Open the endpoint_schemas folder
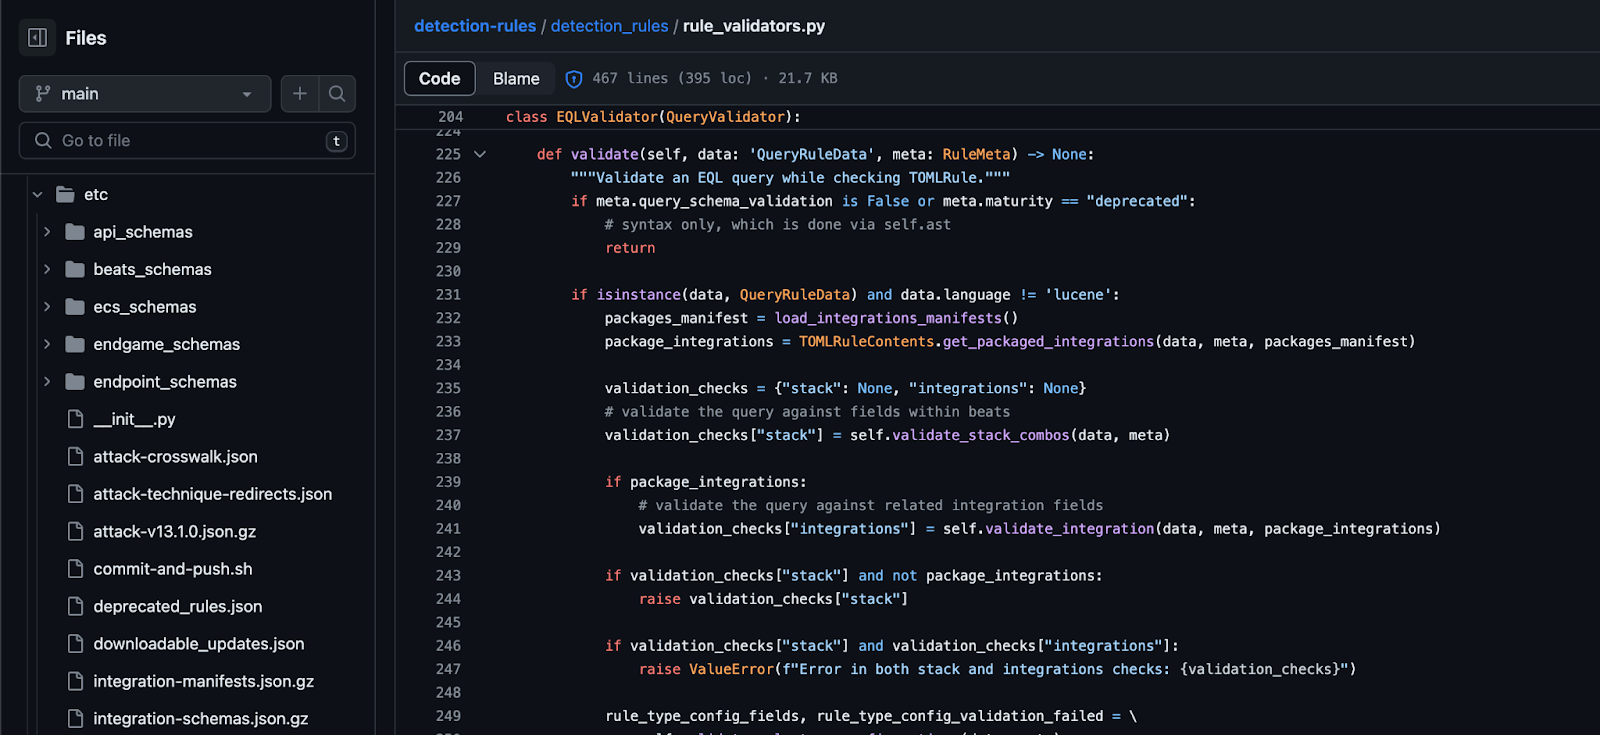 click(x=165, y=382)
